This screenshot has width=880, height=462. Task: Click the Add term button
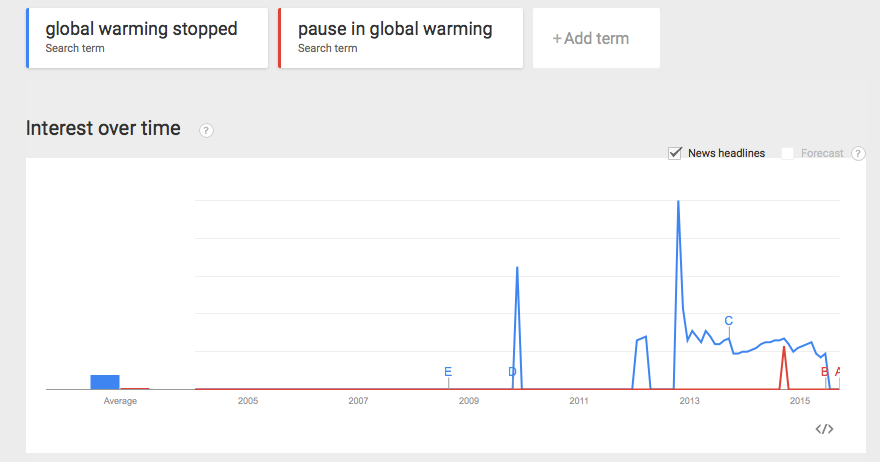(x=596, y=39)
